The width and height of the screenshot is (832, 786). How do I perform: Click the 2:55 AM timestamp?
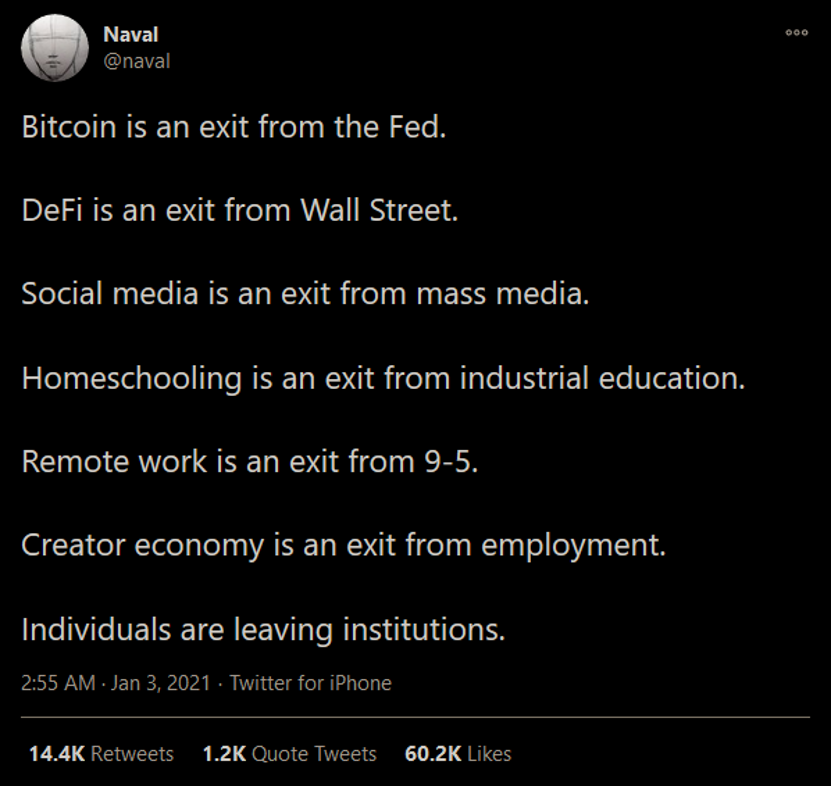click(x=58, y=683)
